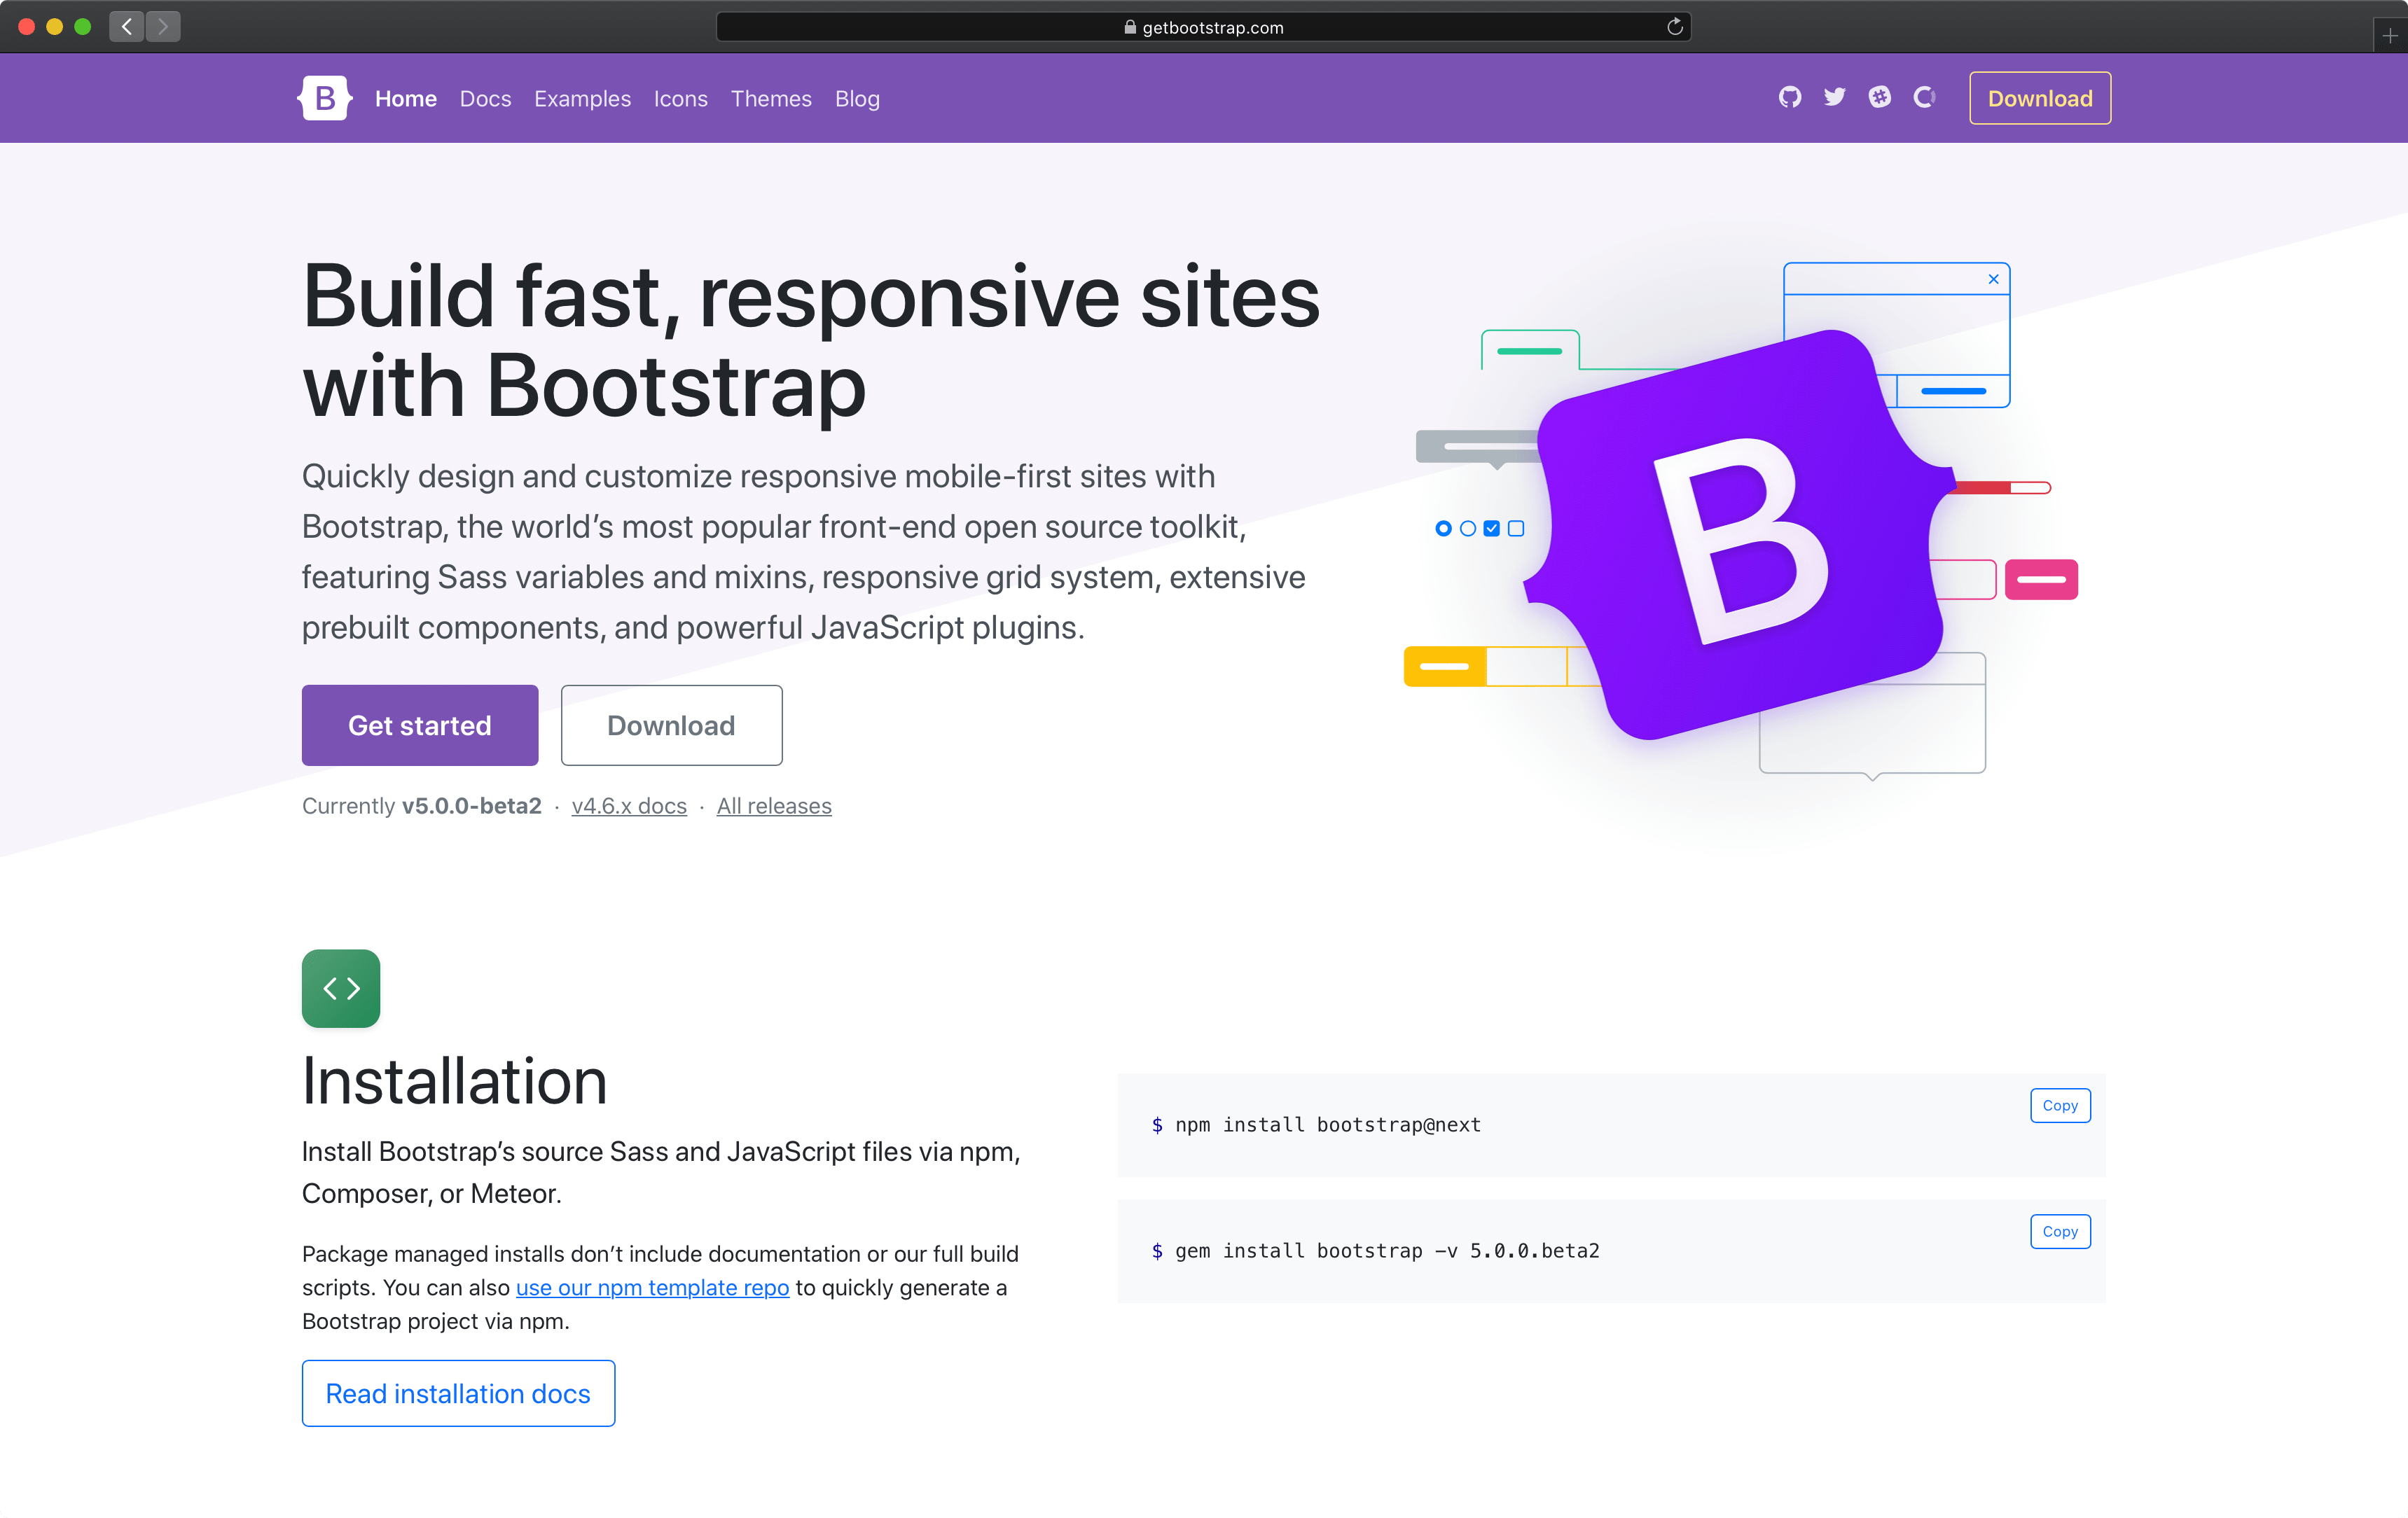This screenshot has width=2408, height=1518.
Task: Select the Examples navigation tab
Action: click(x=582, y=98)
